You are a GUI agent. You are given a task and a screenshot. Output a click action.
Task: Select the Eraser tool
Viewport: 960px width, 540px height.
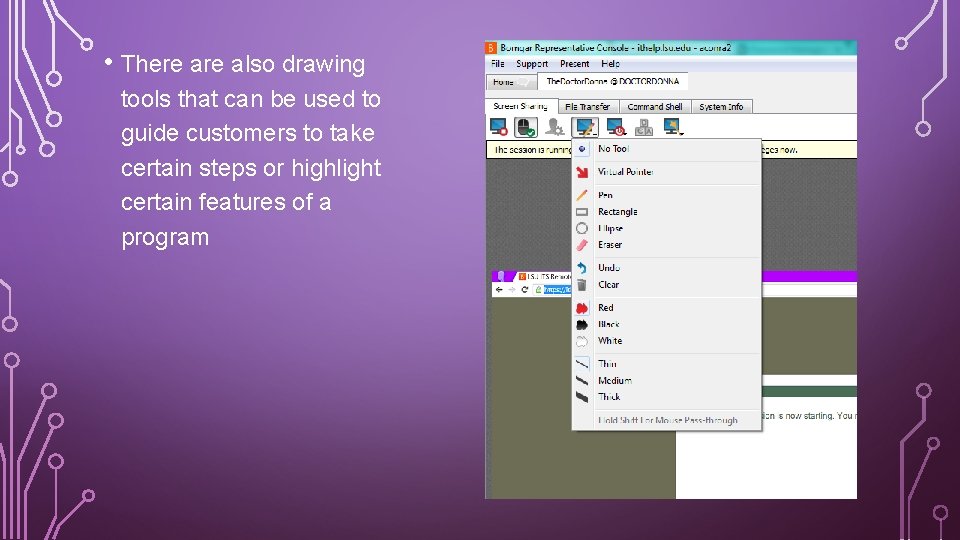(667, 245)
